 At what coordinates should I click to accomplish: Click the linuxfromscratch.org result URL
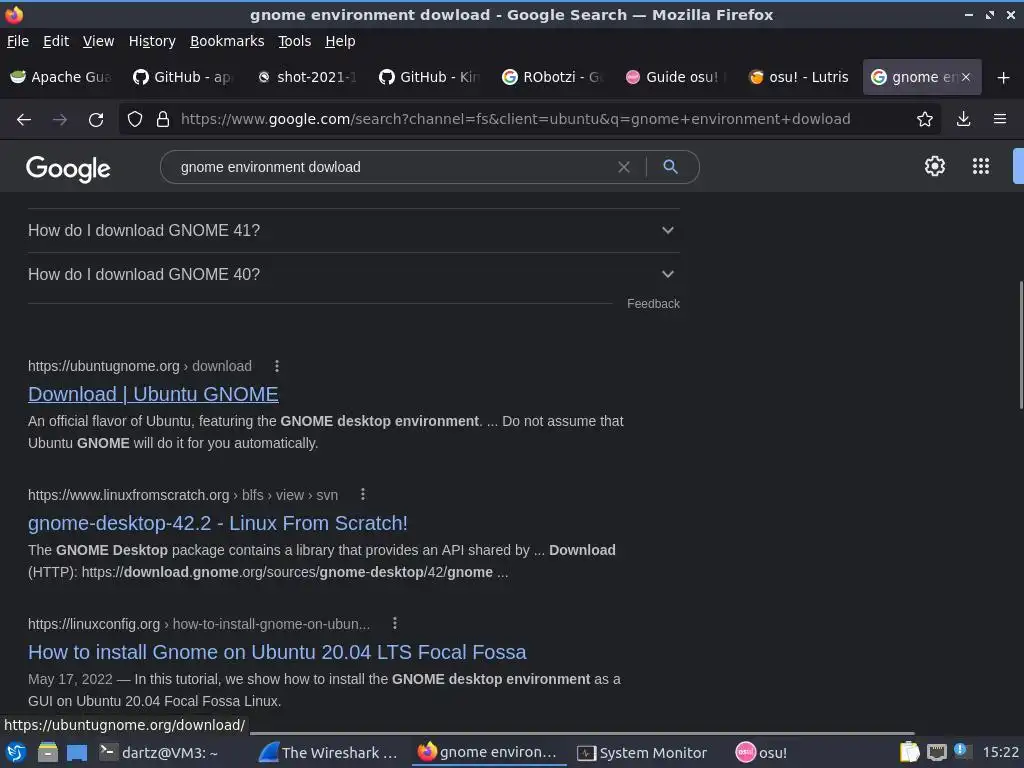[183, 495]
